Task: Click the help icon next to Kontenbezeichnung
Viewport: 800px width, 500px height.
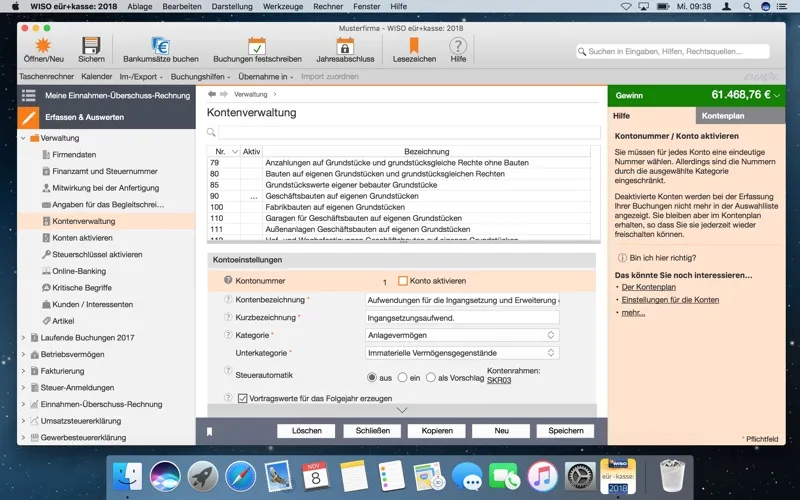Action: (x=228, y=299)
